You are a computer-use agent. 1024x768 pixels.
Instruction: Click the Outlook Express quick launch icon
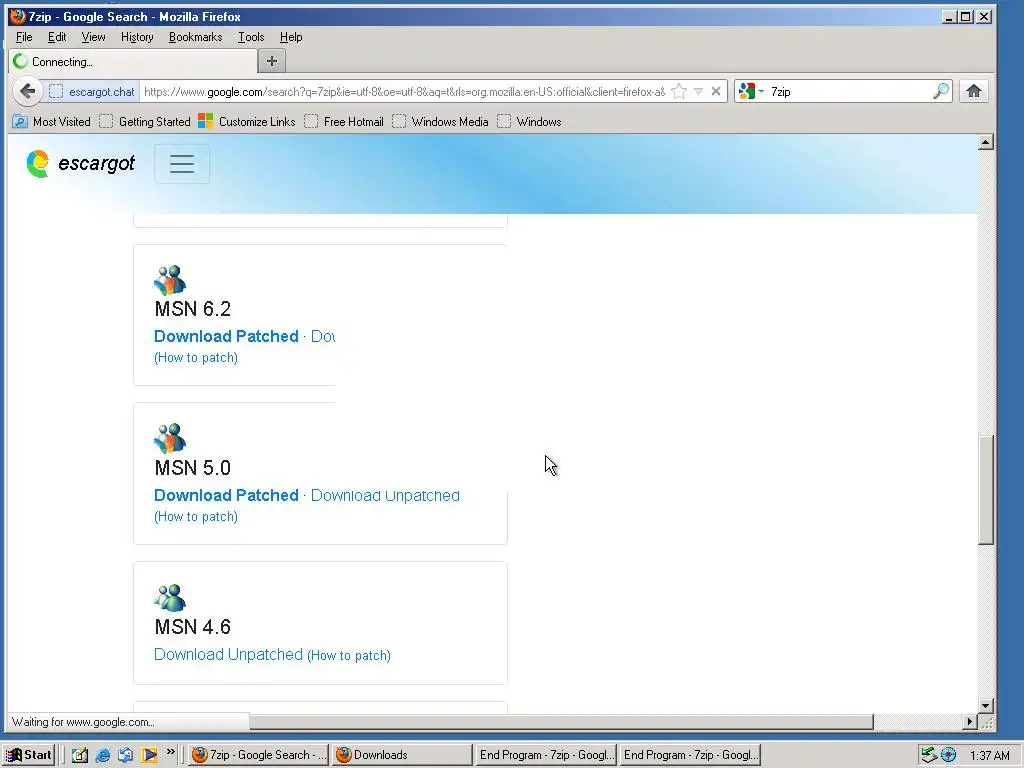125,755
